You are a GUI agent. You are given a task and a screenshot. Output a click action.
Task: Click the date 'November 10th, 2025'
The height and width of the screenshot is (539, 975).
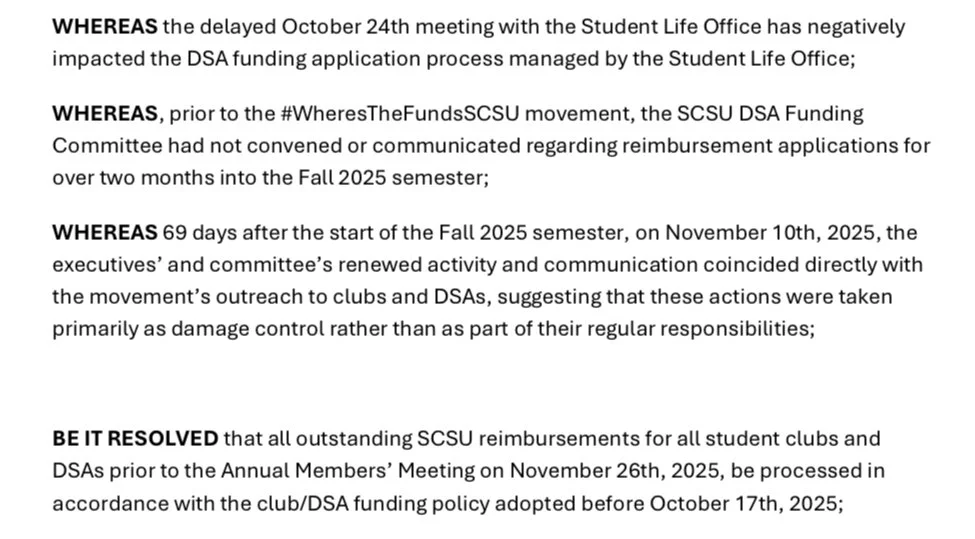(770, 233)
